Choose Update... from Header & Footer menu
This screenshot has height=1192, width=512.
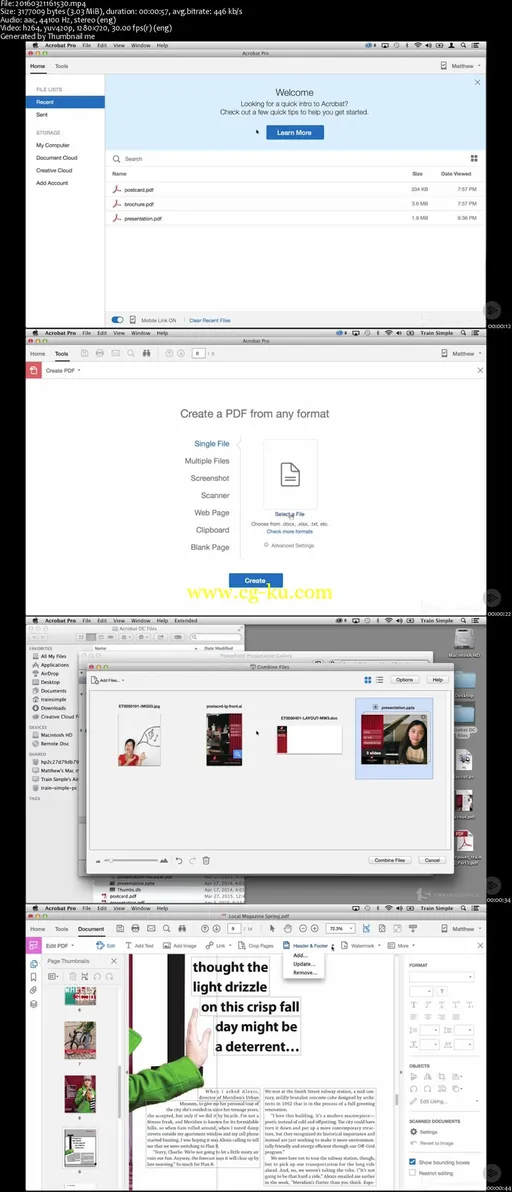304,964
